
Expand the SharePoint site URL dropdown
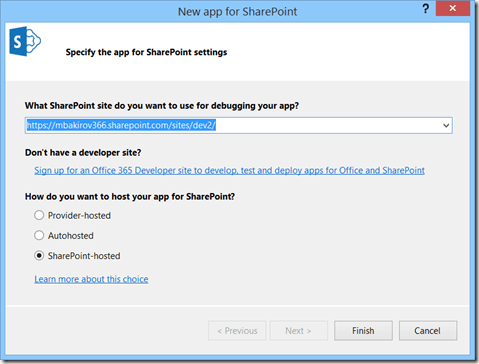[x=446, y=126]
